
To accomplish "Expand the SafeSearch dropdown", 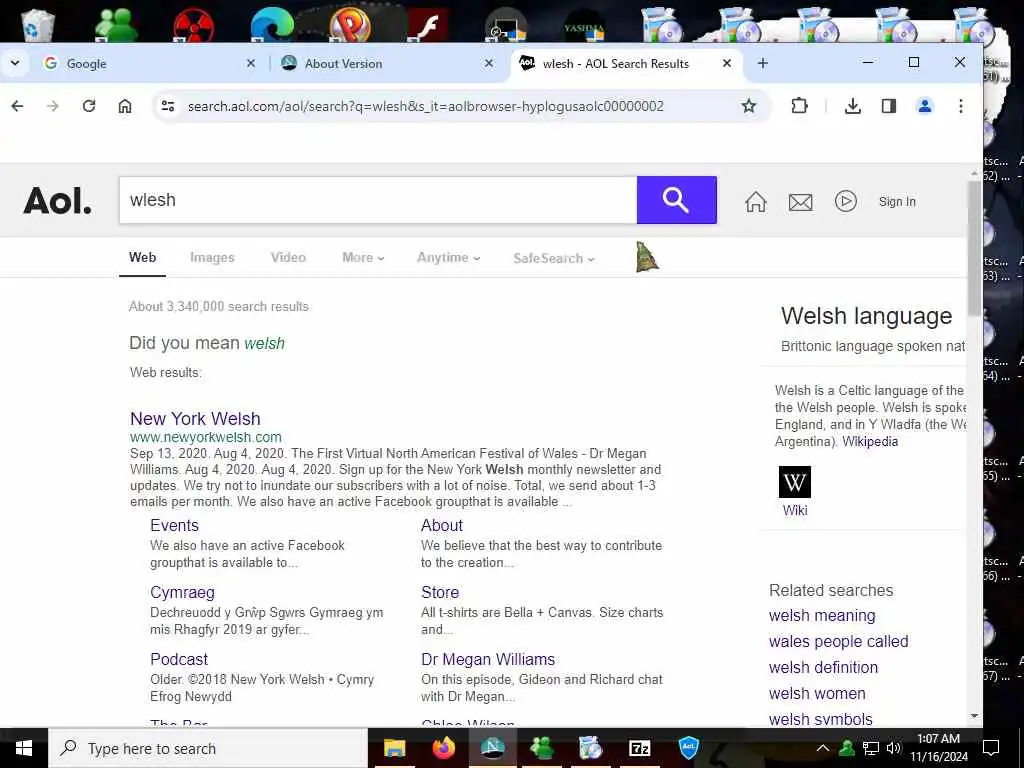I will point(554,258).
